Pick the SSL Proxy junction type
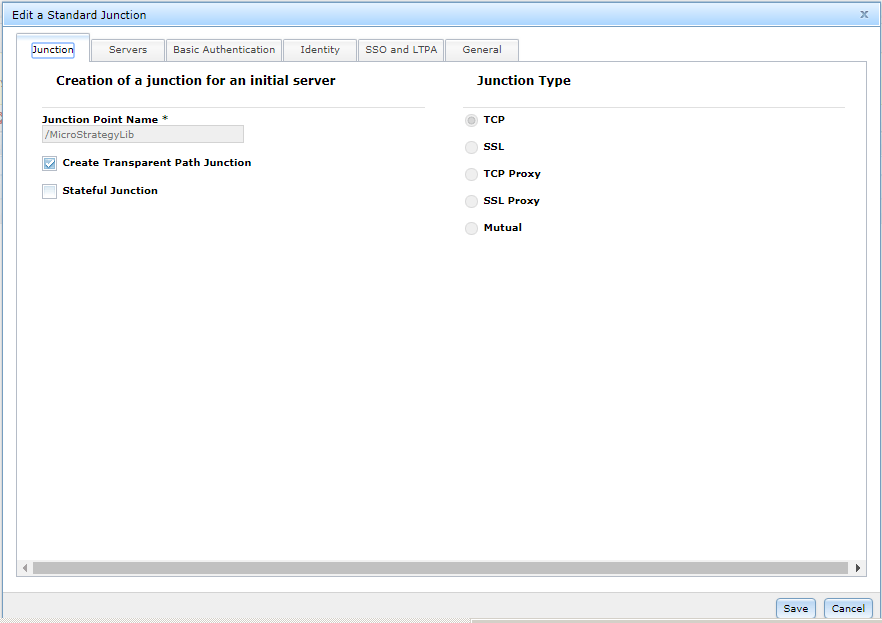Screen dimensions: 882x623 point(471,201)
